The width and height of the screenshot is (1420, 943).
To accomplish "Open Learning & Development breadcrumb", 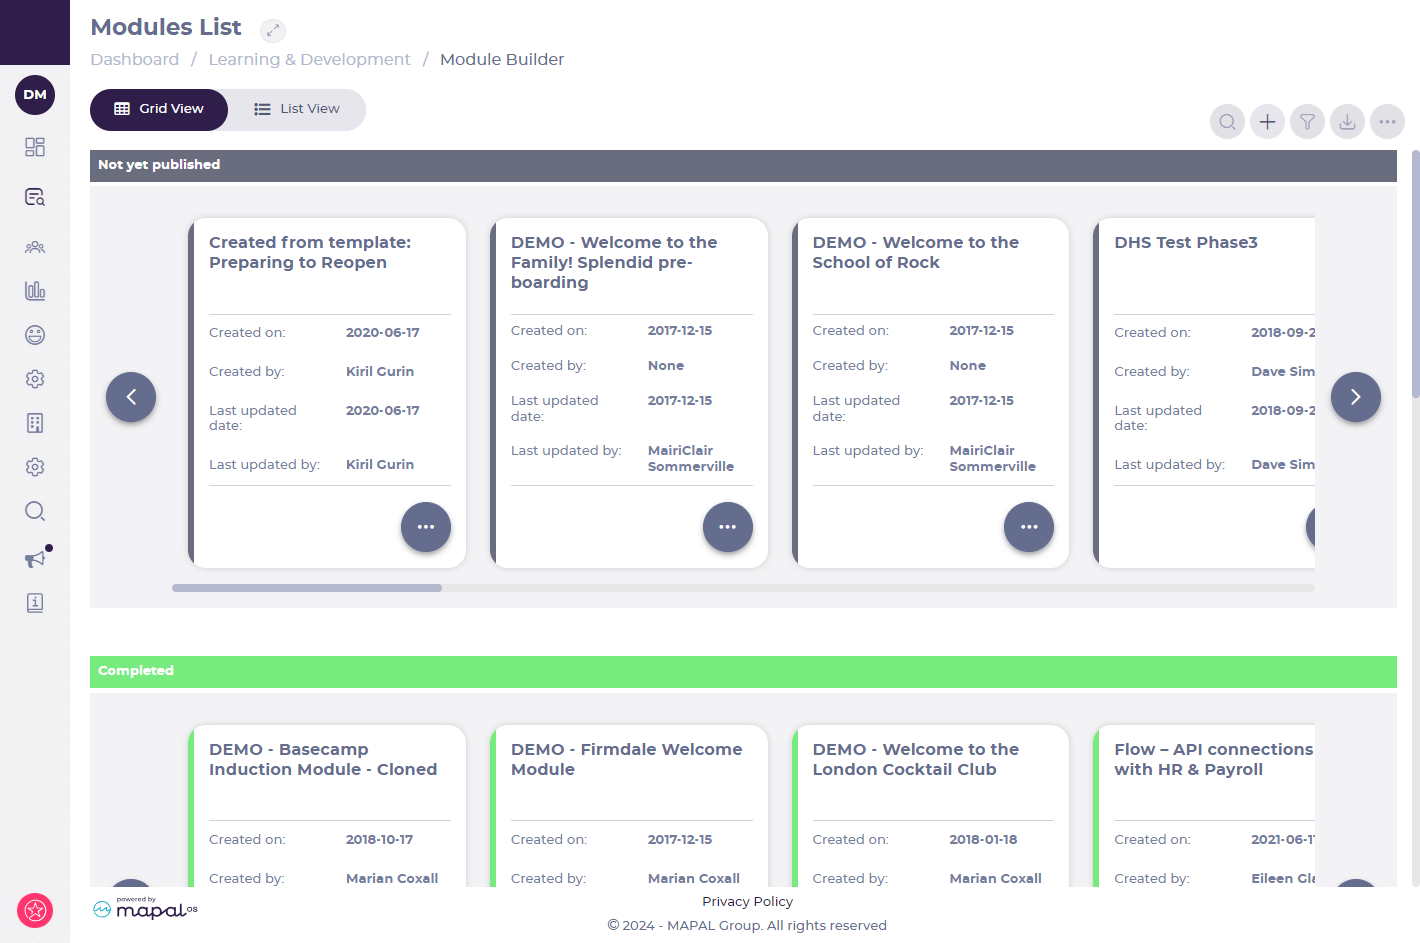I will click(x=309, y=59).
